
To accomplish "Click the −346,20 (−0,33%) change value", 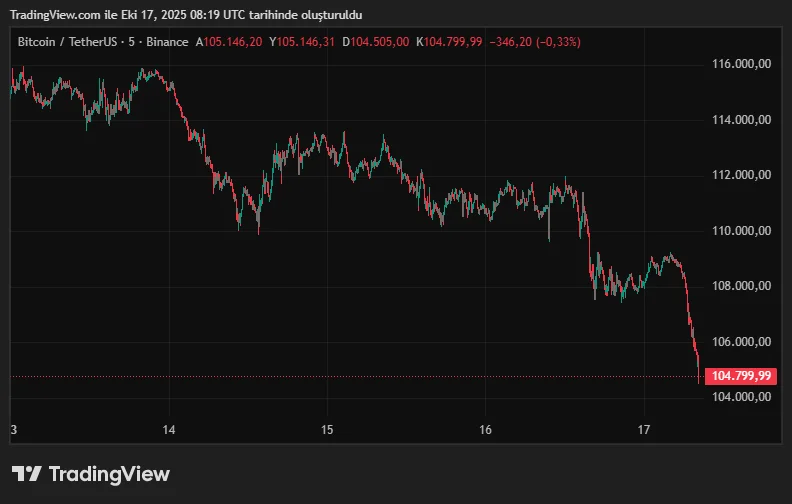I will [x=534, y=42].
